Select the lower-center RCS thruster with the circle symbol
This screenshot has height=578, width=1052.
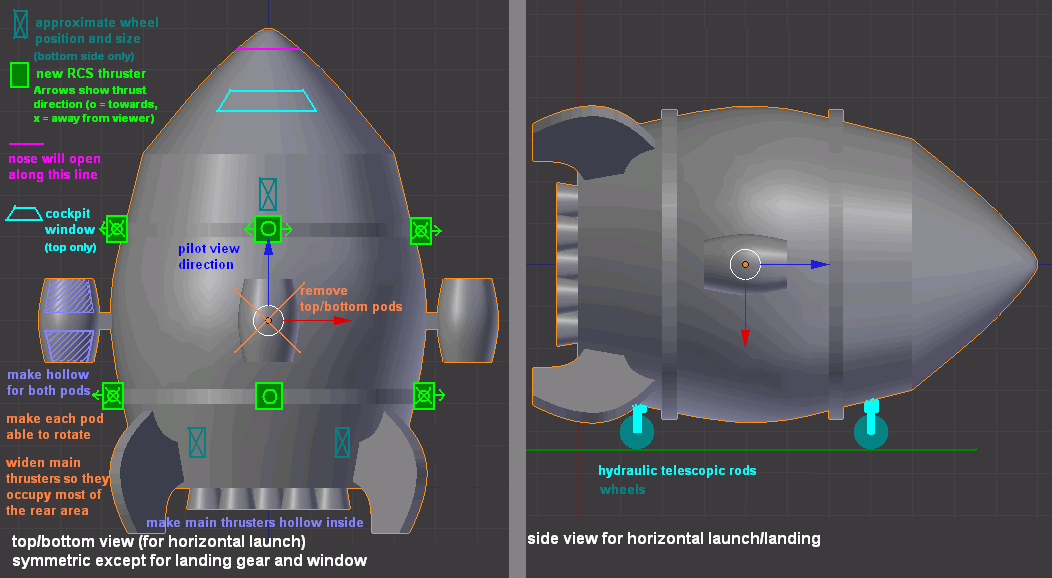click(x=269, y=396)
